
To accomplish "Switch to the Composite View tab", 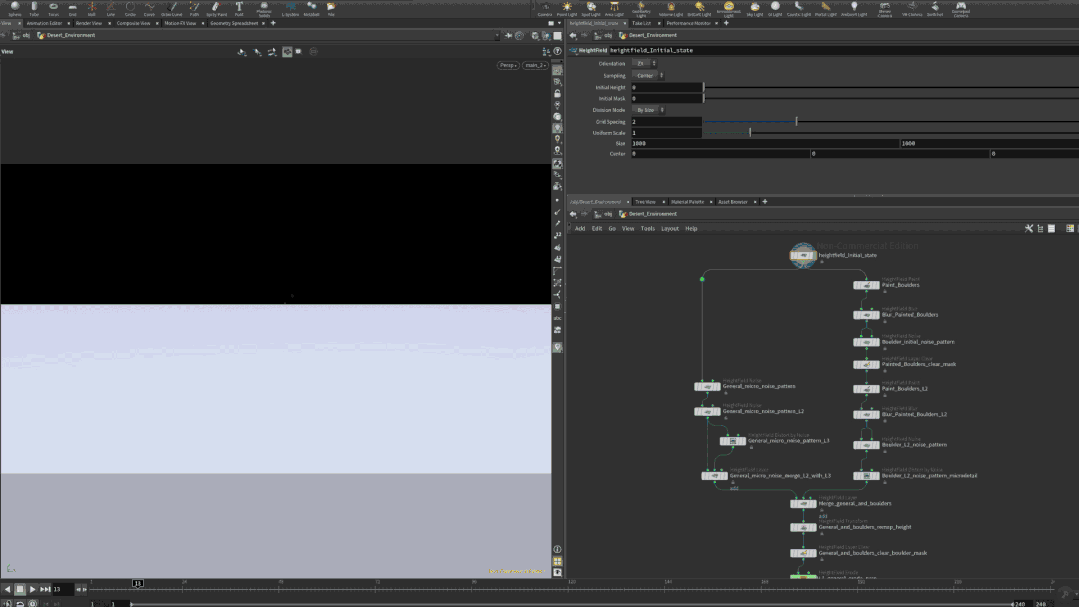I will coord(133,23).
